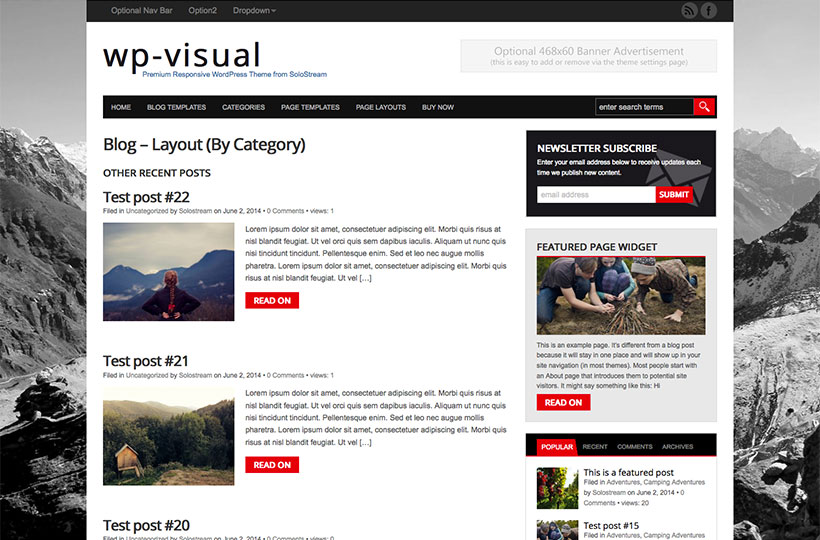Click the NEWSLETTER SUBSCRIBE heading
The width and height of the screenshot is (820, 540).
point(597,148)
